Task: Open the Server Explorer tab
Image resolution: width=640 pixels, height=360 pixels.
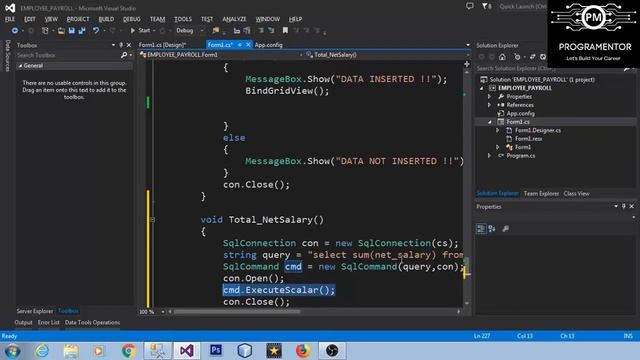Action: [x=35, y=311]
